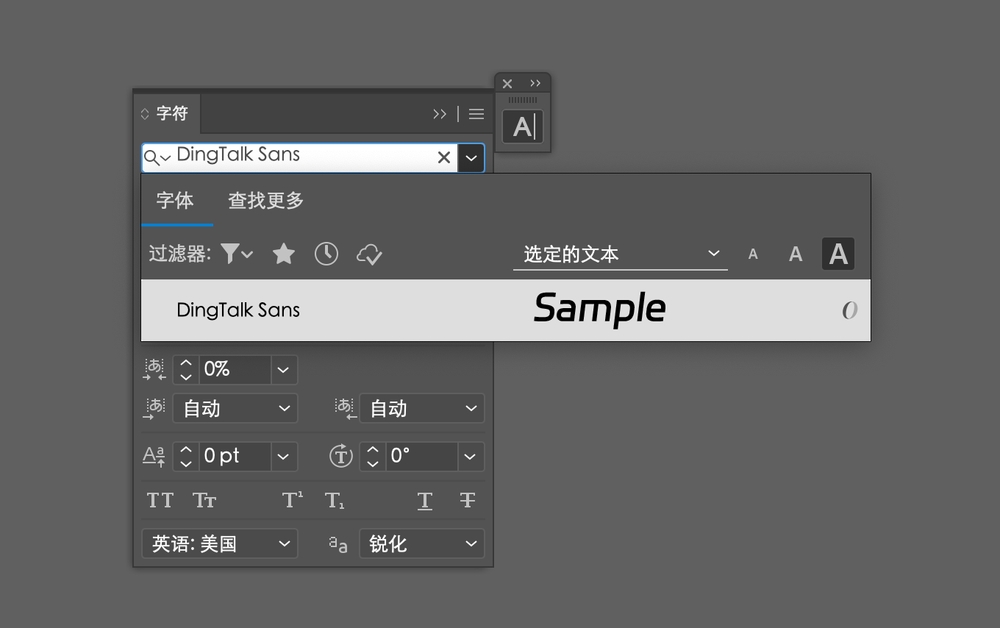Open the 锐化 anti-aliasing dropdown
This screenshot has width=1000, height=628.
tap(421, 544)
